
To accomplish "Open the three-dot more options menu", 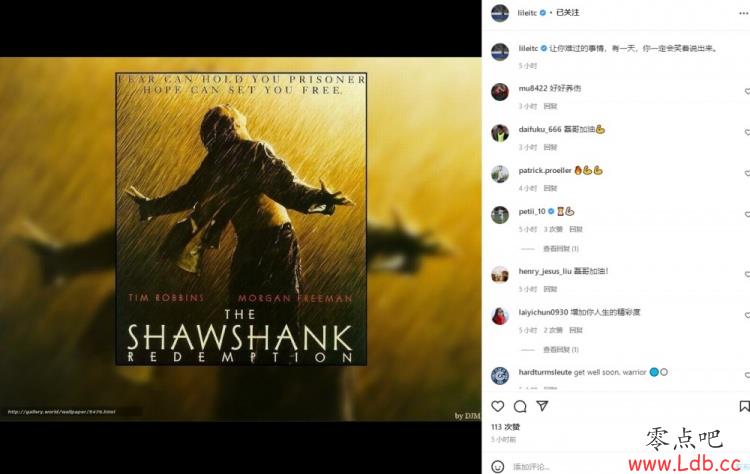I will (x=743, y=13).
